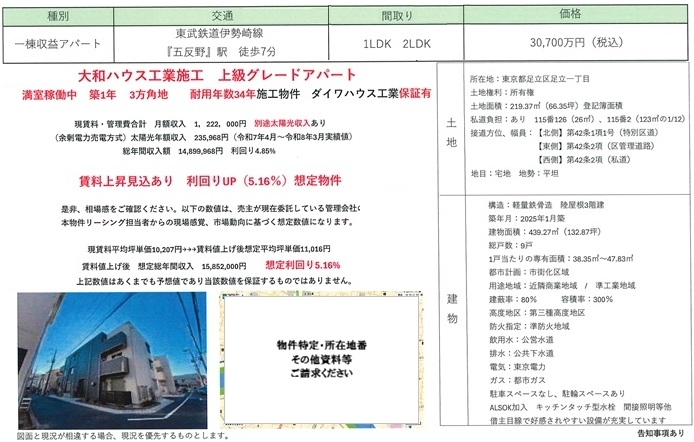Viewport: 694px width, 442px height.
Task: Click the 告知事項あり note
Action: tap(660, 433)
